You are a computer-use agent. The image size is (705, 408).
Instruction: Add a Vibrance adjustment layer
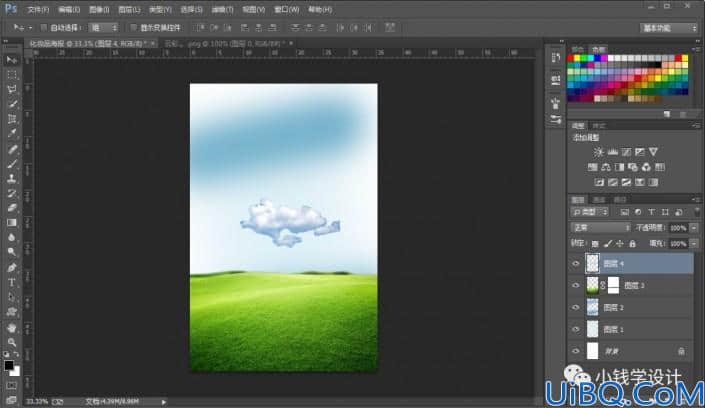point(653,152)
